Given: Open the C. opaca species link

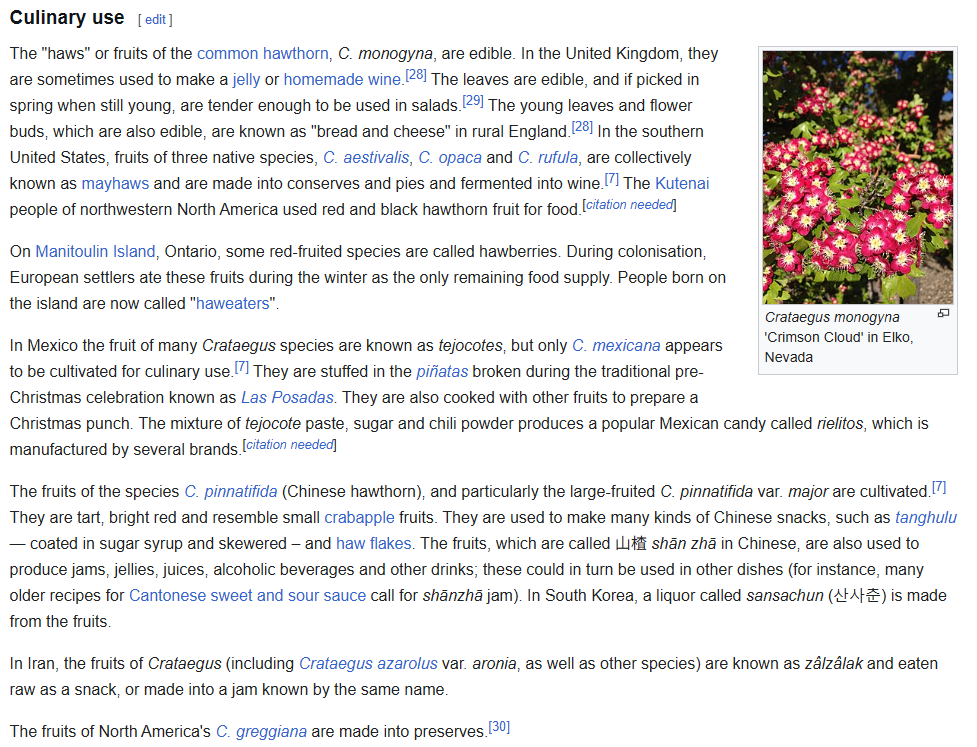Looking at the screenshot, I should 450,158.
